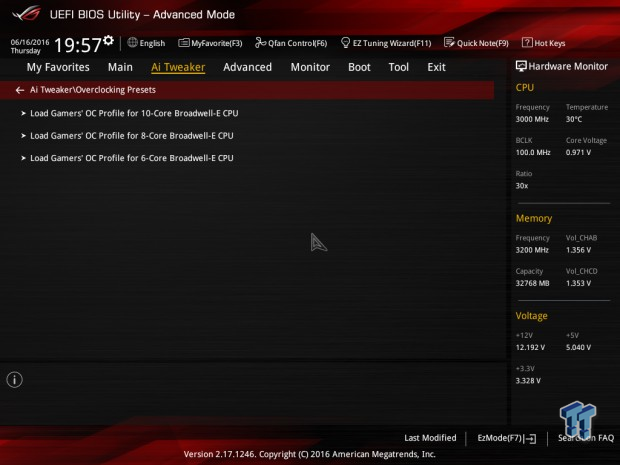Click the 12.192 V reading
Image resolution: width=620 pixels, height=465 pixels.
pyautogui.click(x=530, y=347)
